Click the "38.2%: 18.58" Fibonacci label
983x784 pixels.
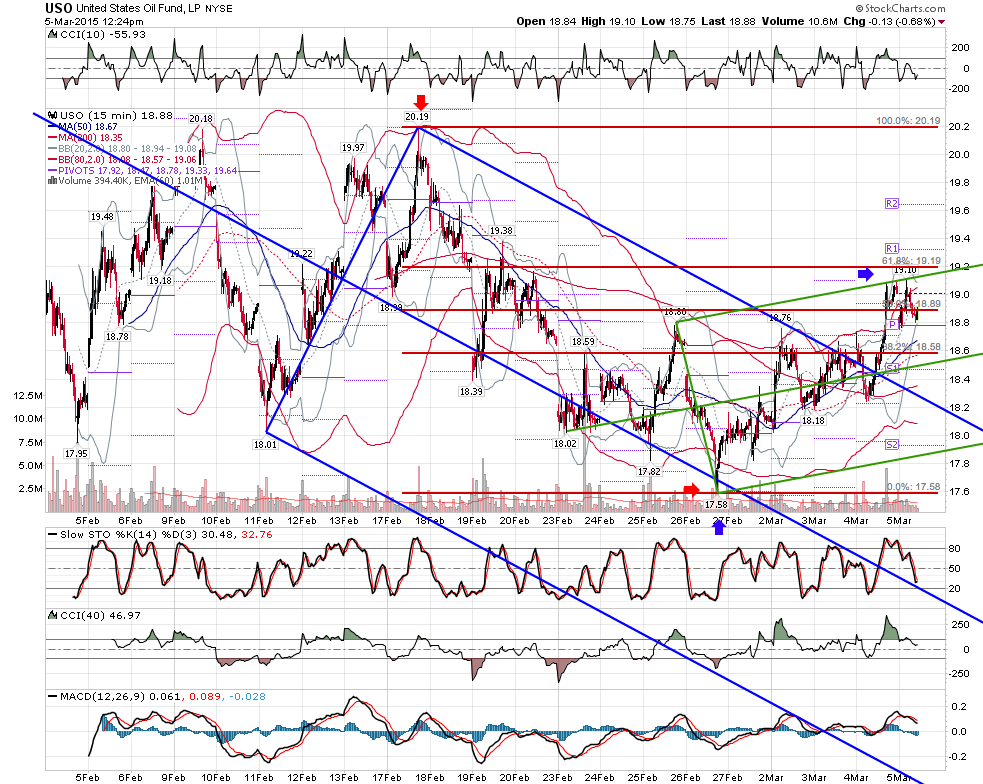(912, 347)
